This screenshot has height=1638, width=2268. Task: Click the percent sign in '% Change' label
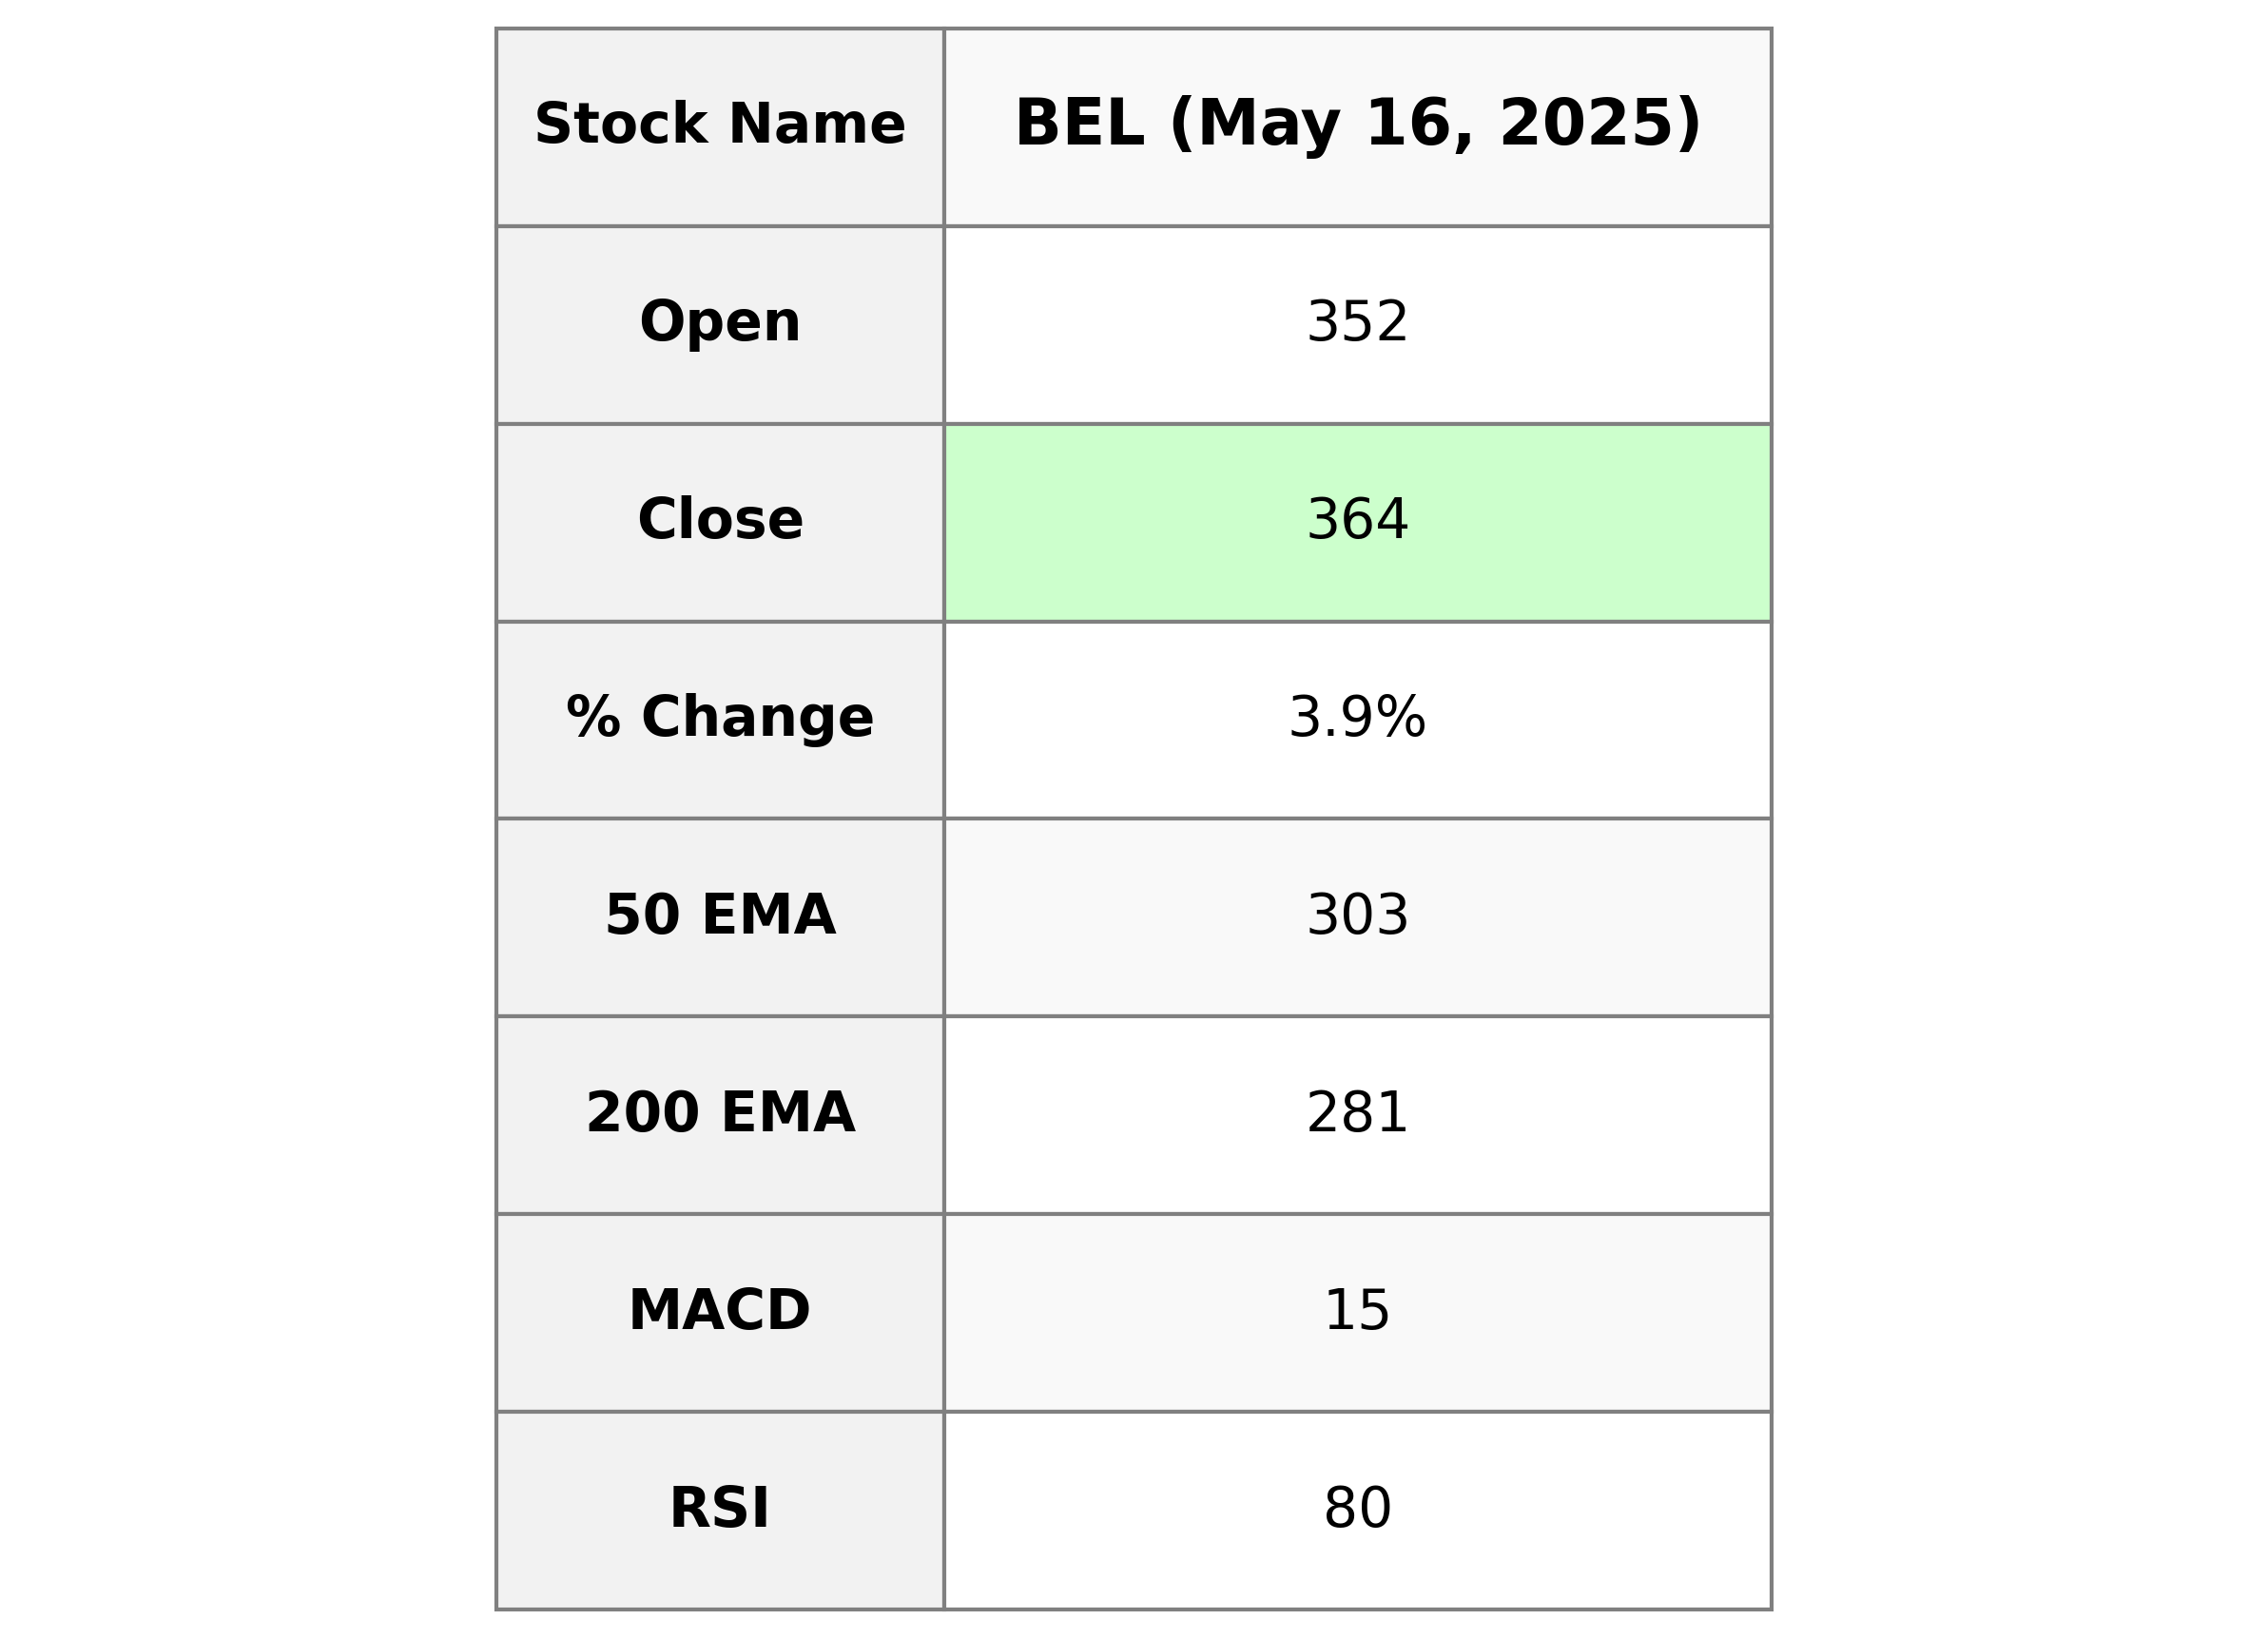[593, 718]
